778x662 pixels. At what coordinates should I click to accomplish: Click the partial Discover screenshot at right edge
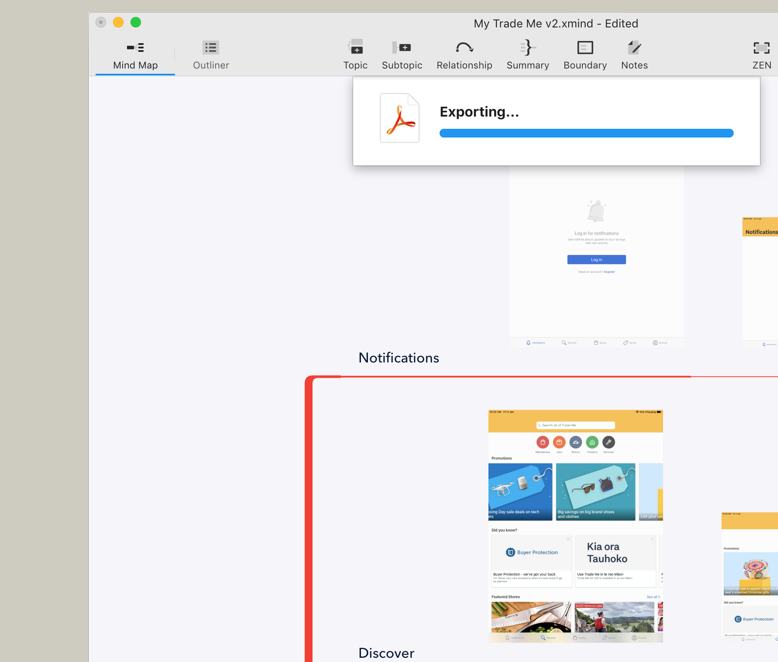tap(749, 574)
